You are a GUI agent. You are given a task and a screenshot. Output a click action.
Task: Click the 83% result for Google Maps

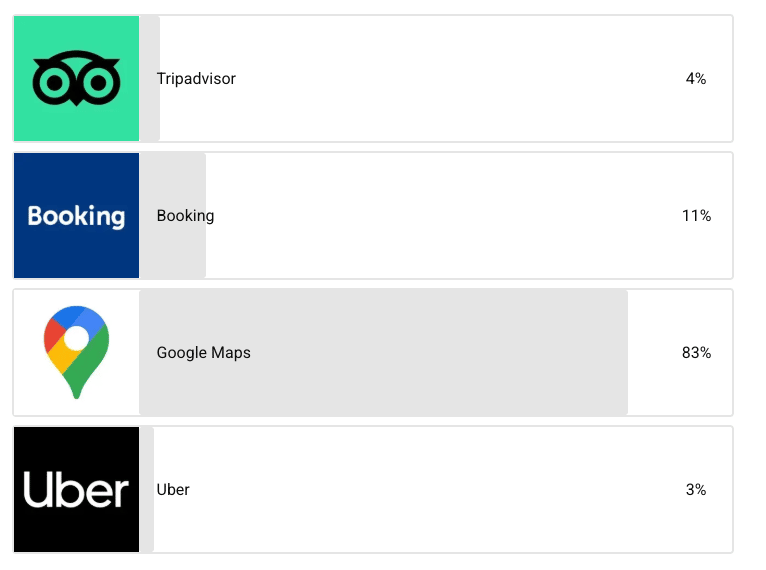tap(696, 352)
